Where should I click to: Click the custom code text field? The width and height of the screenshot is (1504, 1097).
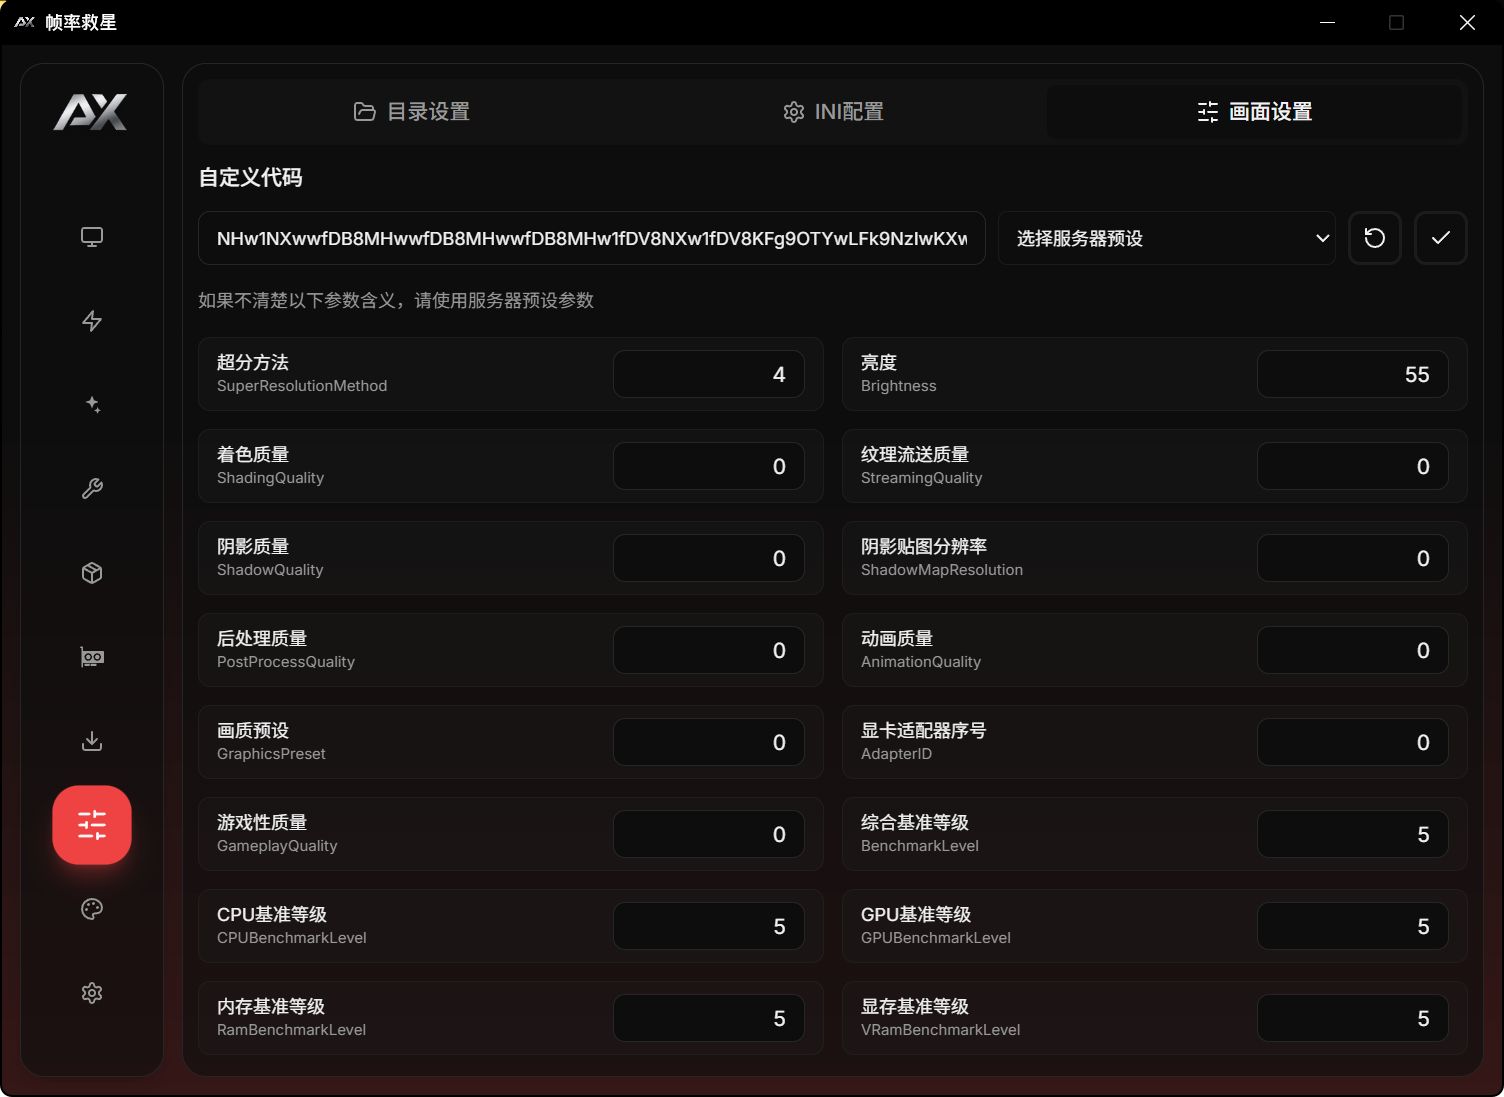[591, 238]
